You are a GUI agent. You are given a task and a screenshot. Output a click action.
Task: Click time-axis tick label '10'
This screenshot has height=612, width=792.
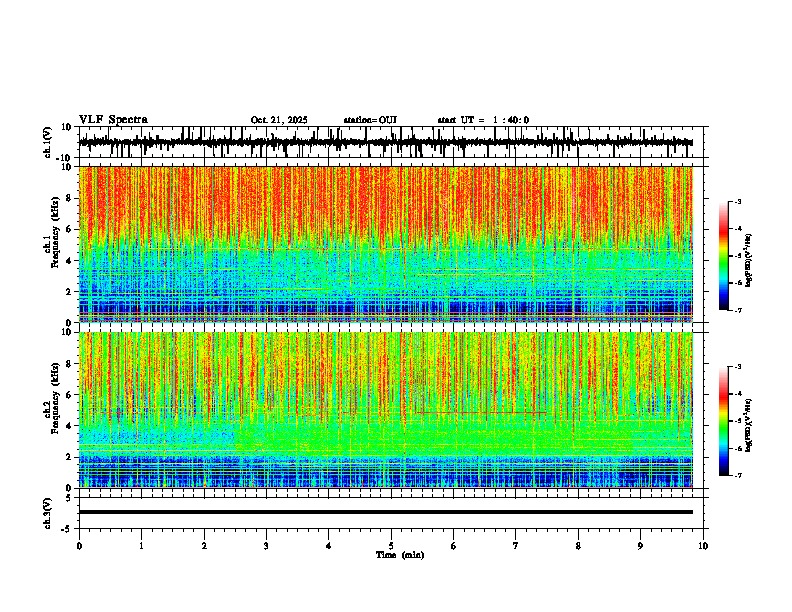coord(703,546)
